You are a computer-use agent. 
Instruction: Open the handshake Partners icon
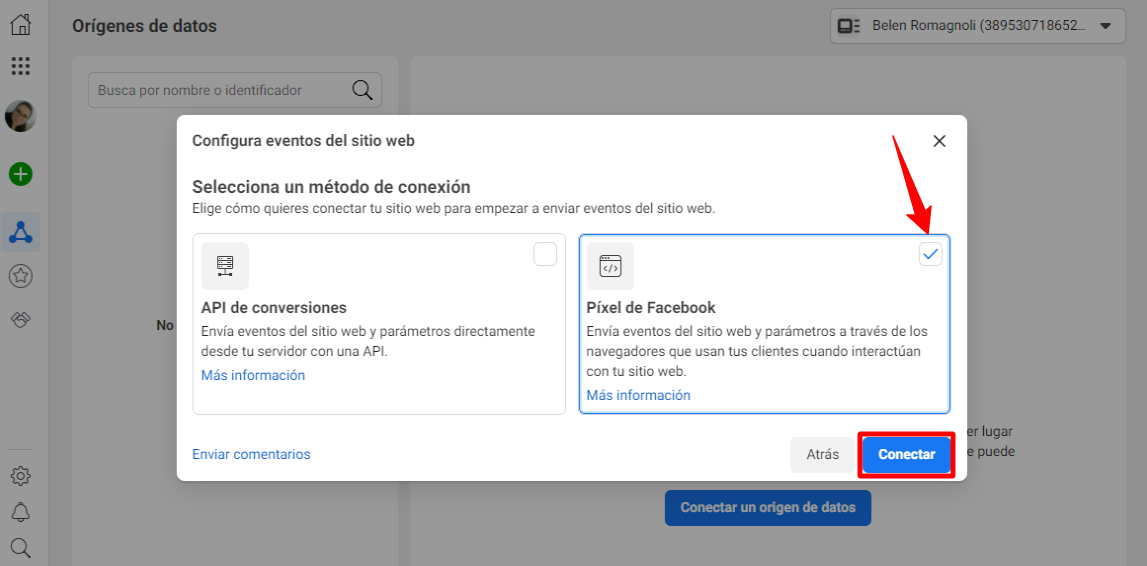click(x=20, y=320)
